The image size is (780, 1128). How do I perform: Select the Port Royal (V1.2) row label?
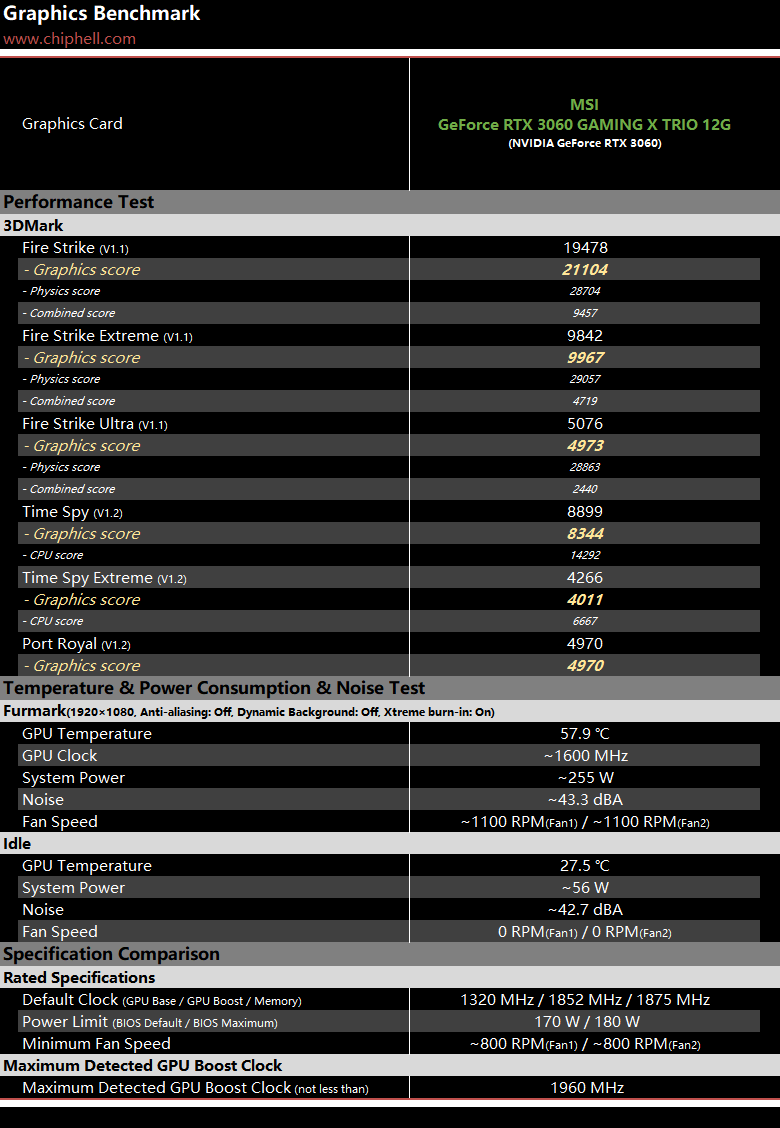76,644
